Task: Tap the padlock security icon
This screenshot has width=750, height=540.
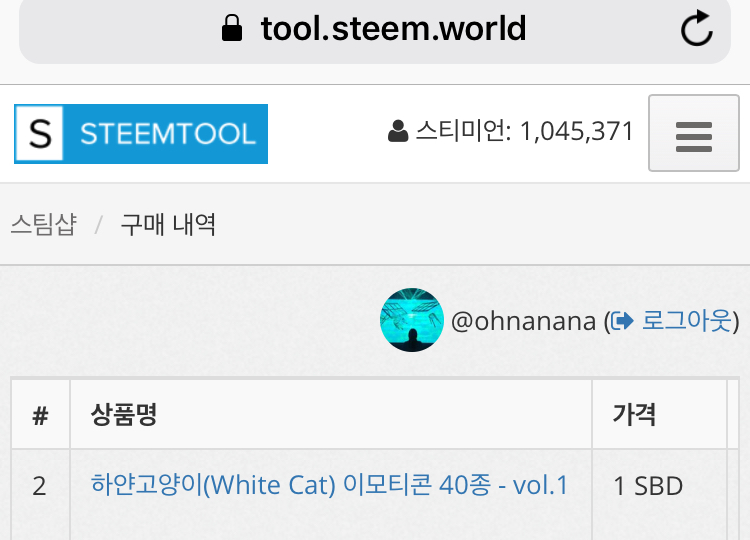Action: [x=232, y=28]
